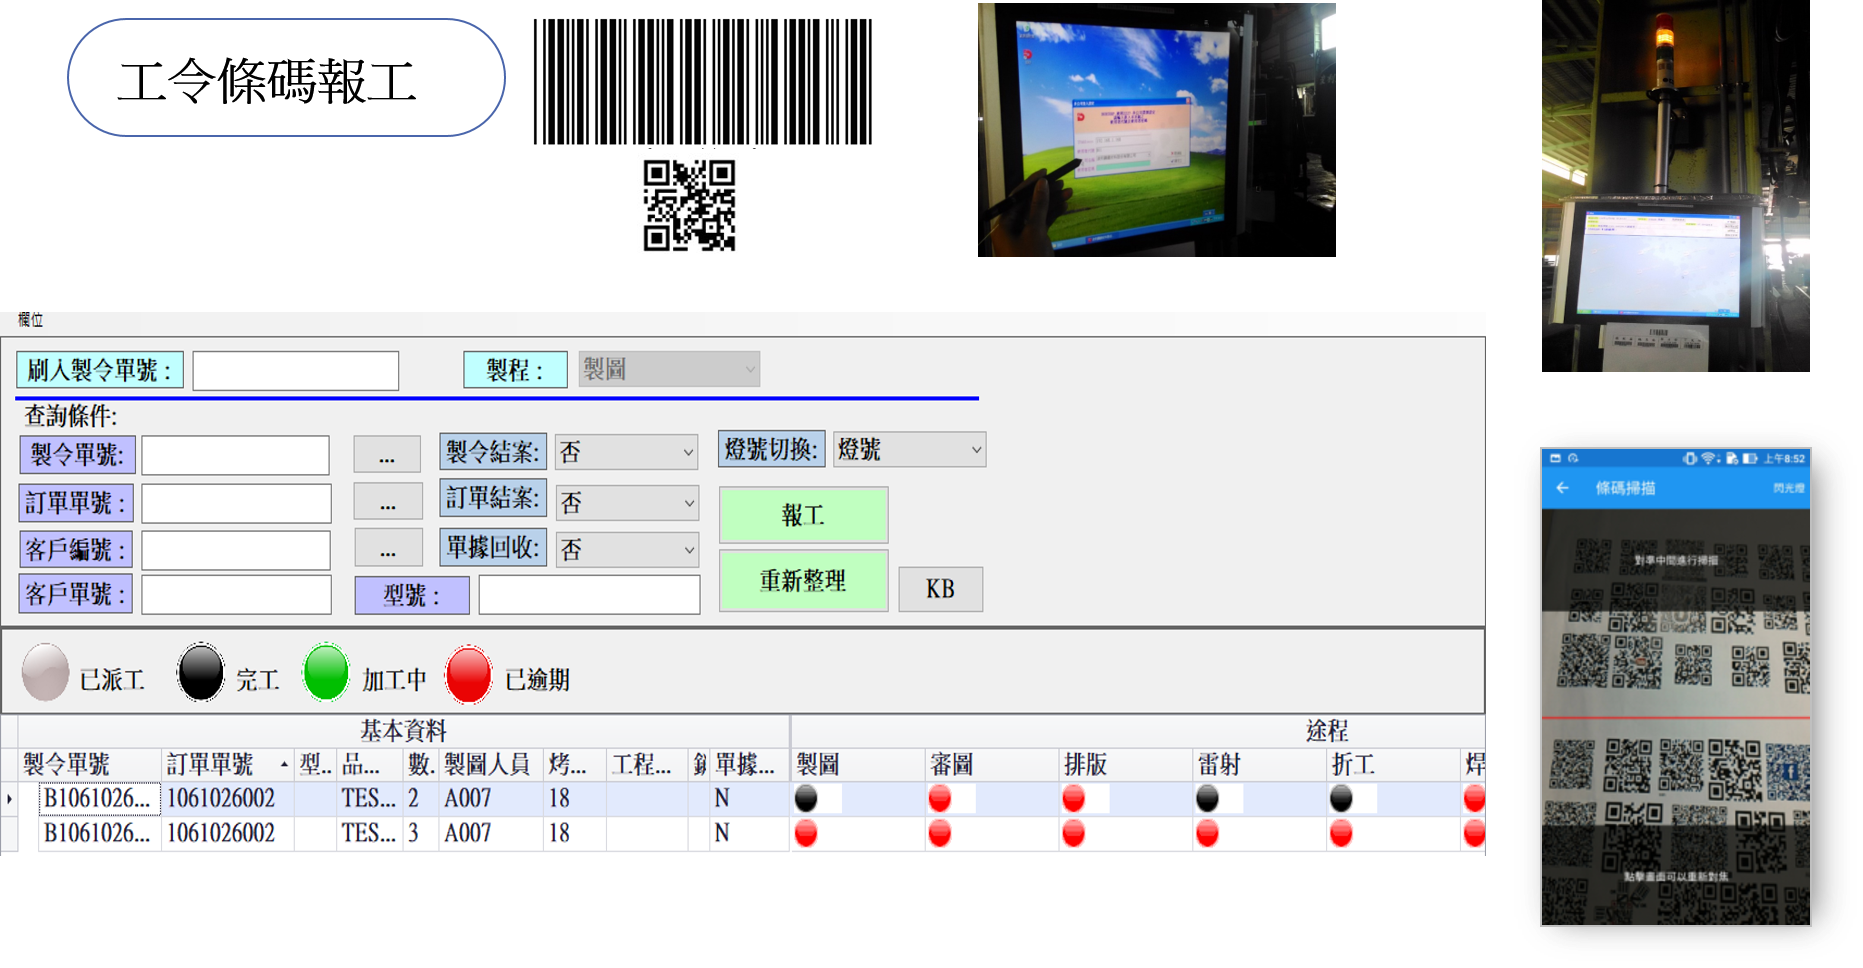Focus the 訂單單號 query input field
This screenshot has height=968, width=1863.
tap(236, 503)
